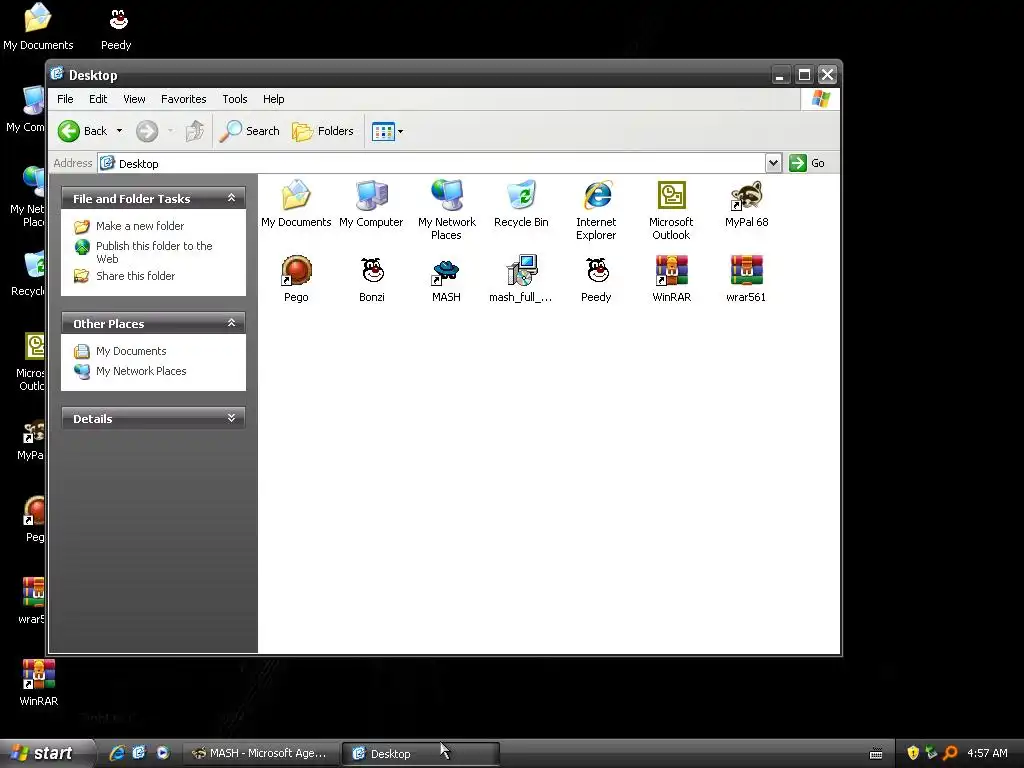1024x768 pixels.
Task: Click Desktop window taskbar button
Action: coord(421,753)
